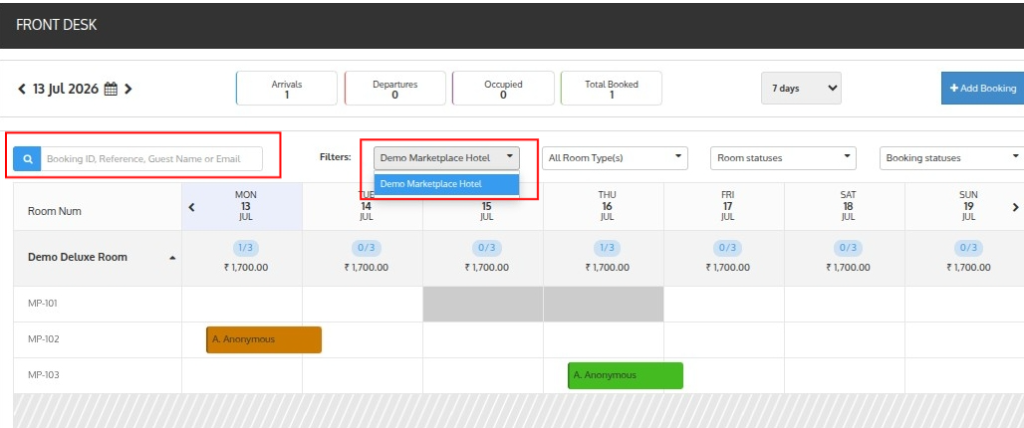Viewport: 1024px width, 428px height.
Task: Click 0/3 availability badge under Friday
Action: pyautogui.click(x=728, y=248)
